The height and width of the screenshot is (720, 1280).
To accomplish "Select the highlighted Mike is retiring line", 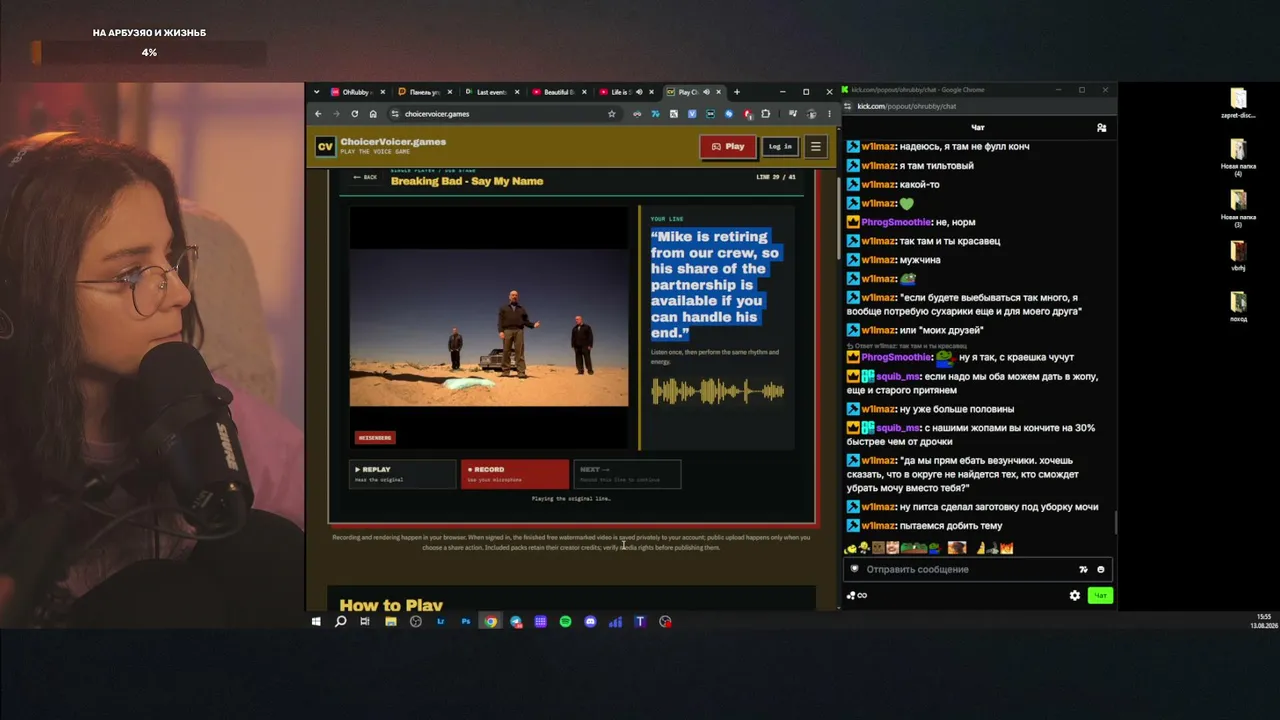I will (x=715, y=284).
